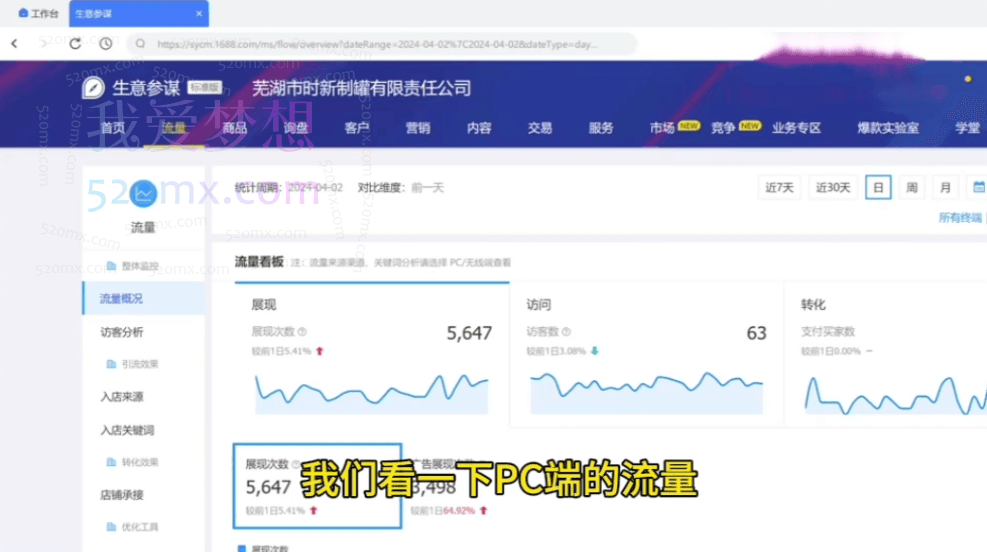Screen dimensions: 987x552
Task: Click the visitor count value 63
Action: pos(756,333)
